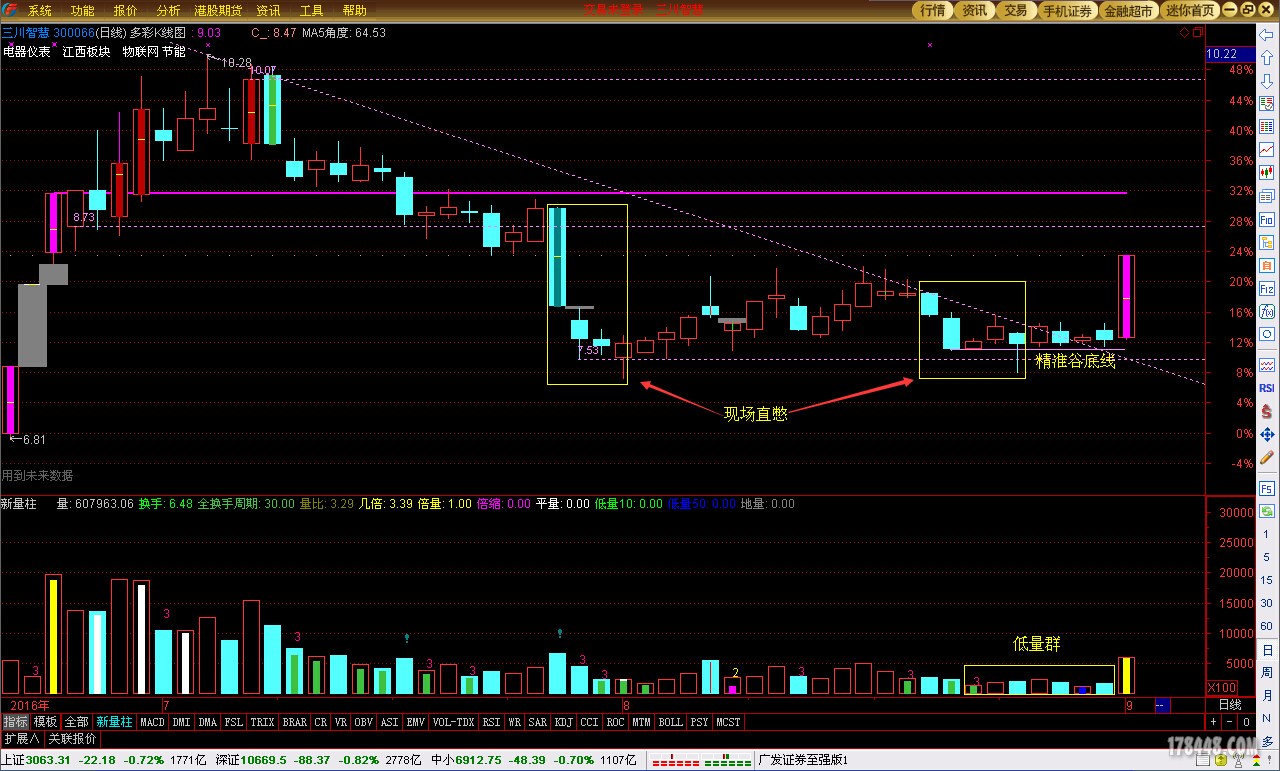Click the 交易 button at top
The width and height of the screenshot is (1280, 771).
click(x=1015, y=10)
